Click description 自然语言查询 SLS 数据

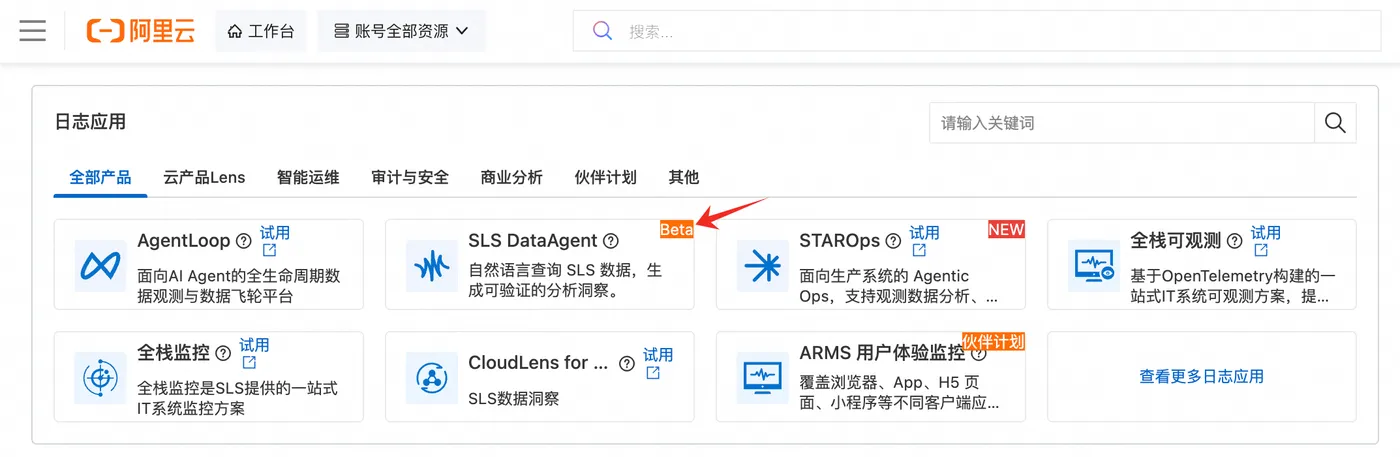[x=565, y=281]
